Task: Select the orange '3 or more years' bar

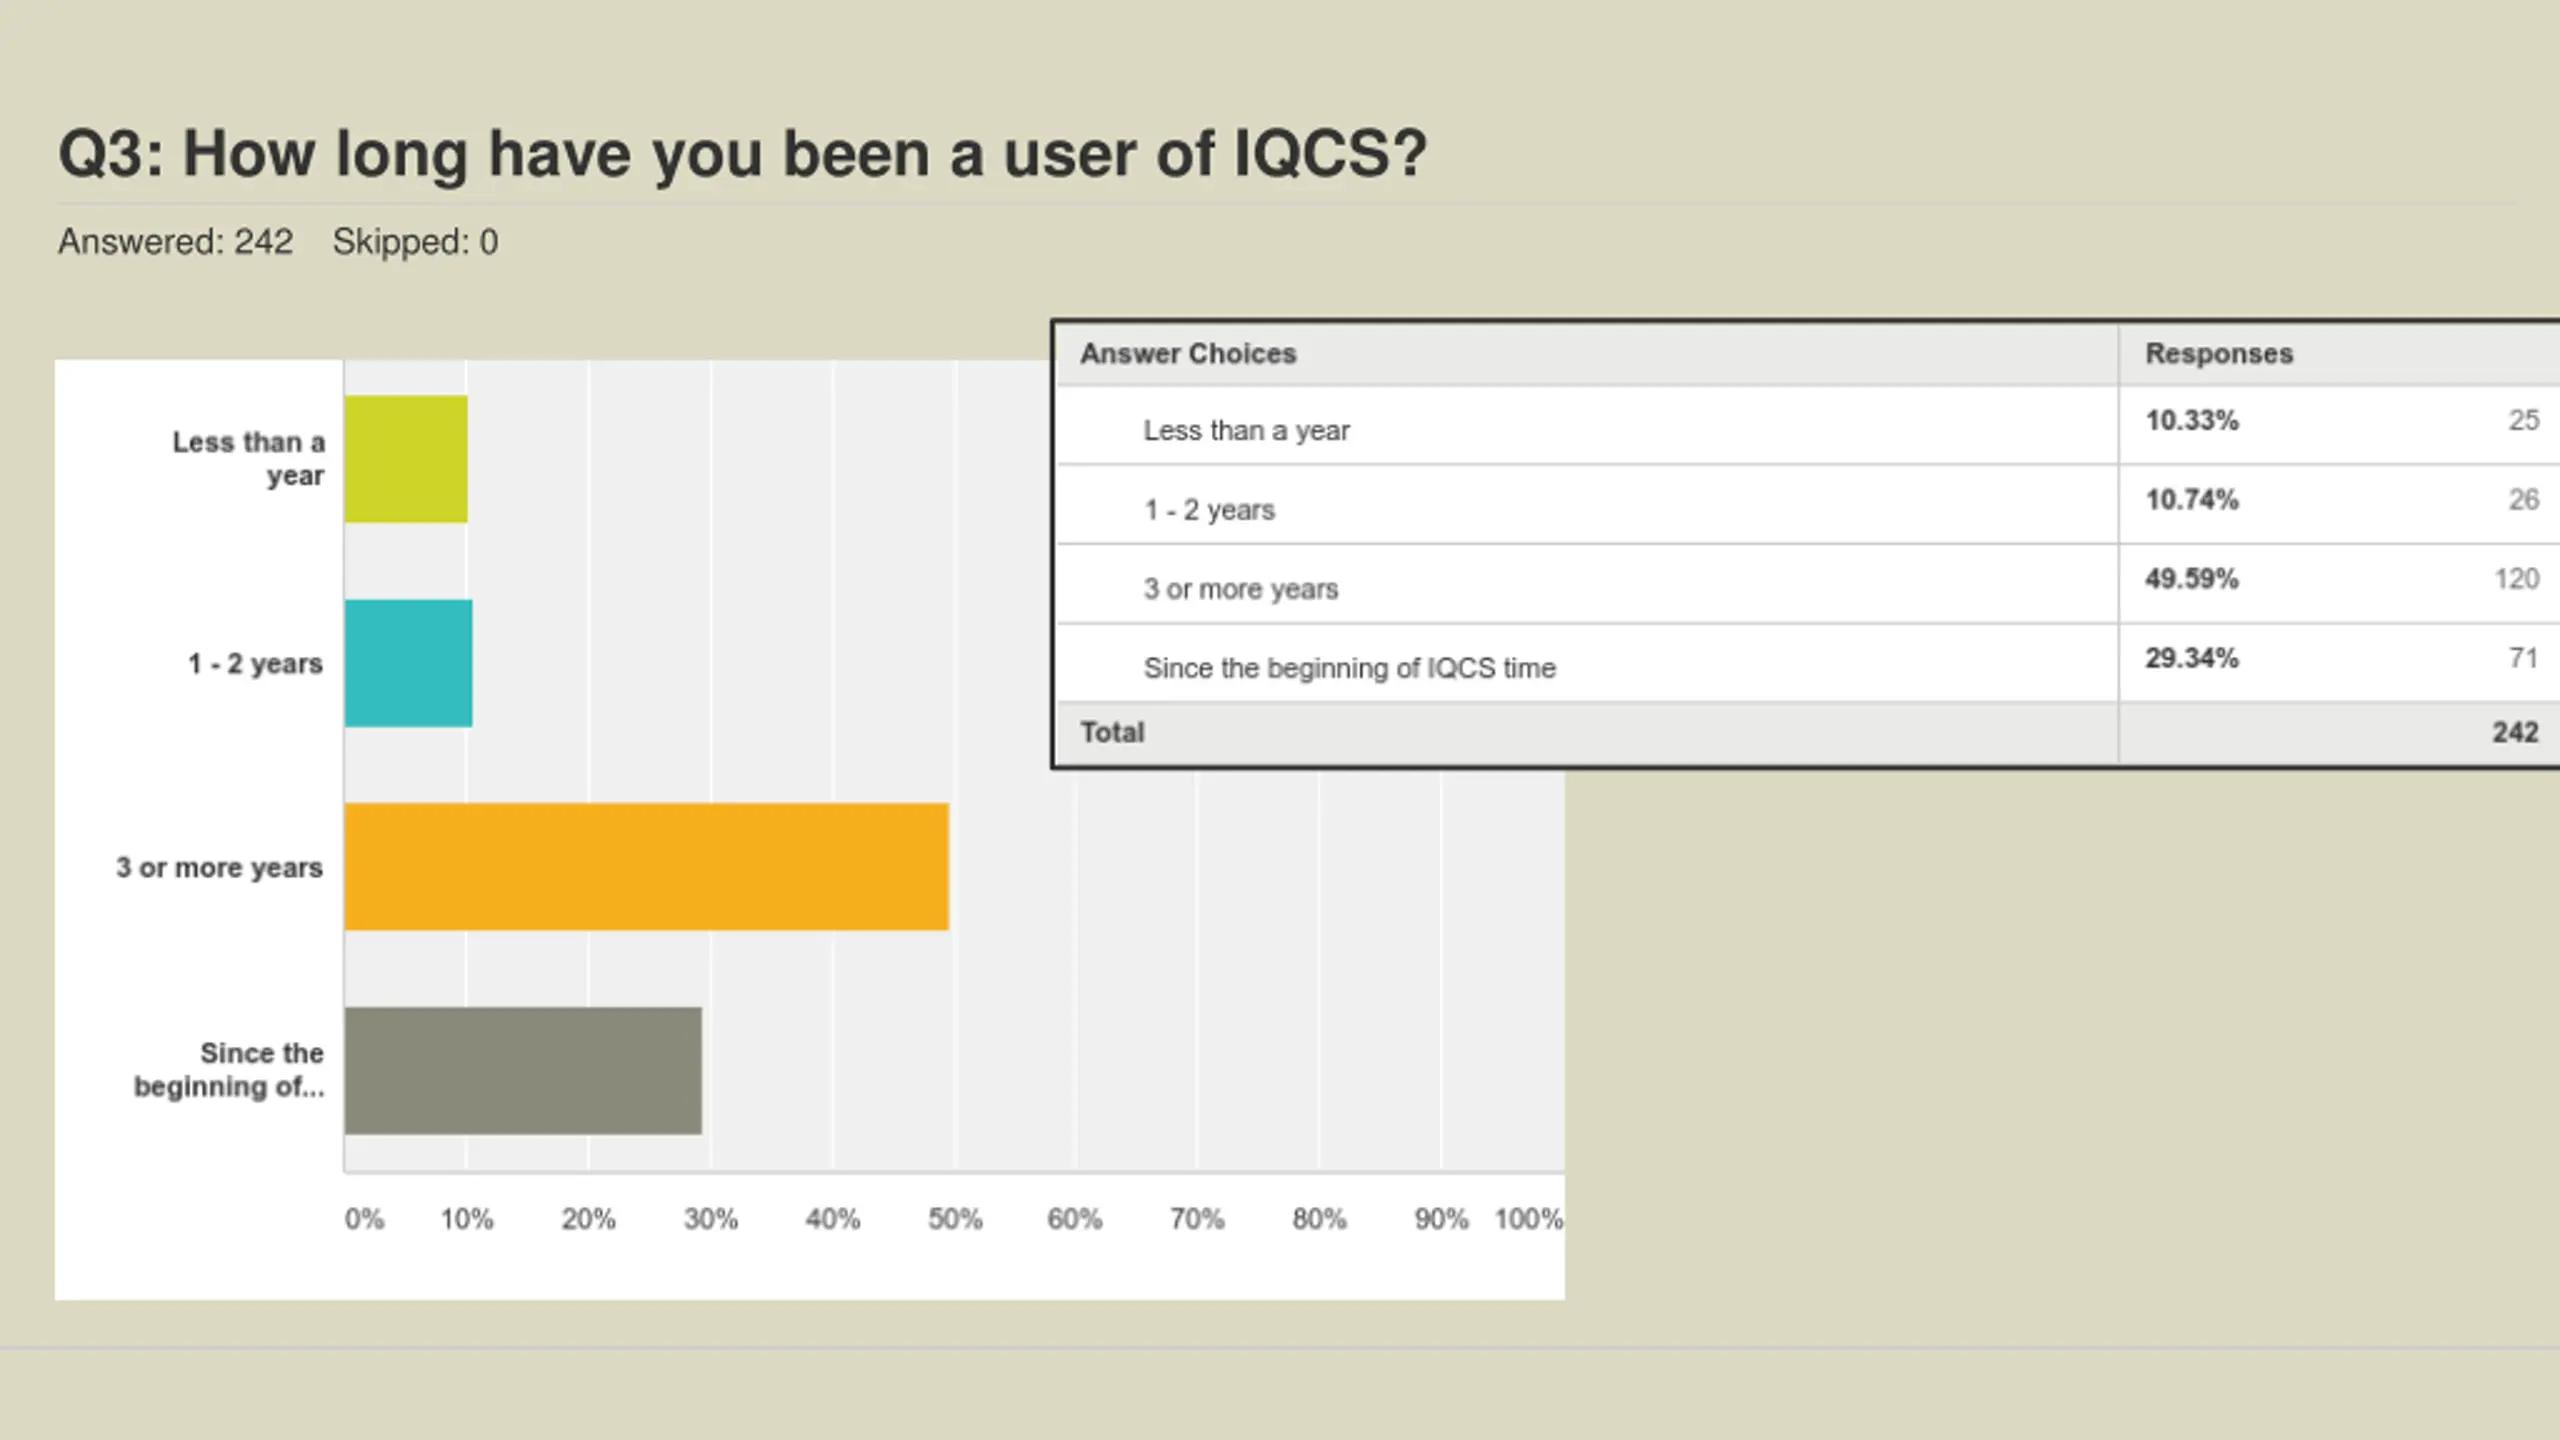Action: pyautogui.click(x=646, y=867)
